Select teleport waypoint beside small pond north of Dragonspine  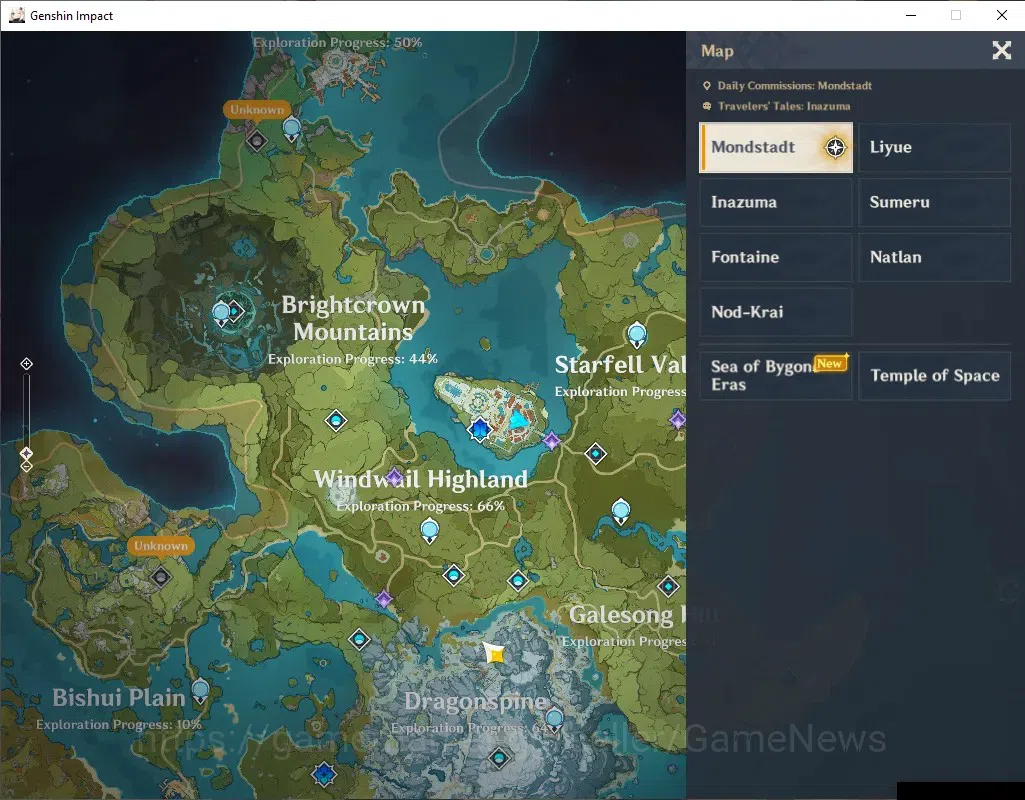518,580
